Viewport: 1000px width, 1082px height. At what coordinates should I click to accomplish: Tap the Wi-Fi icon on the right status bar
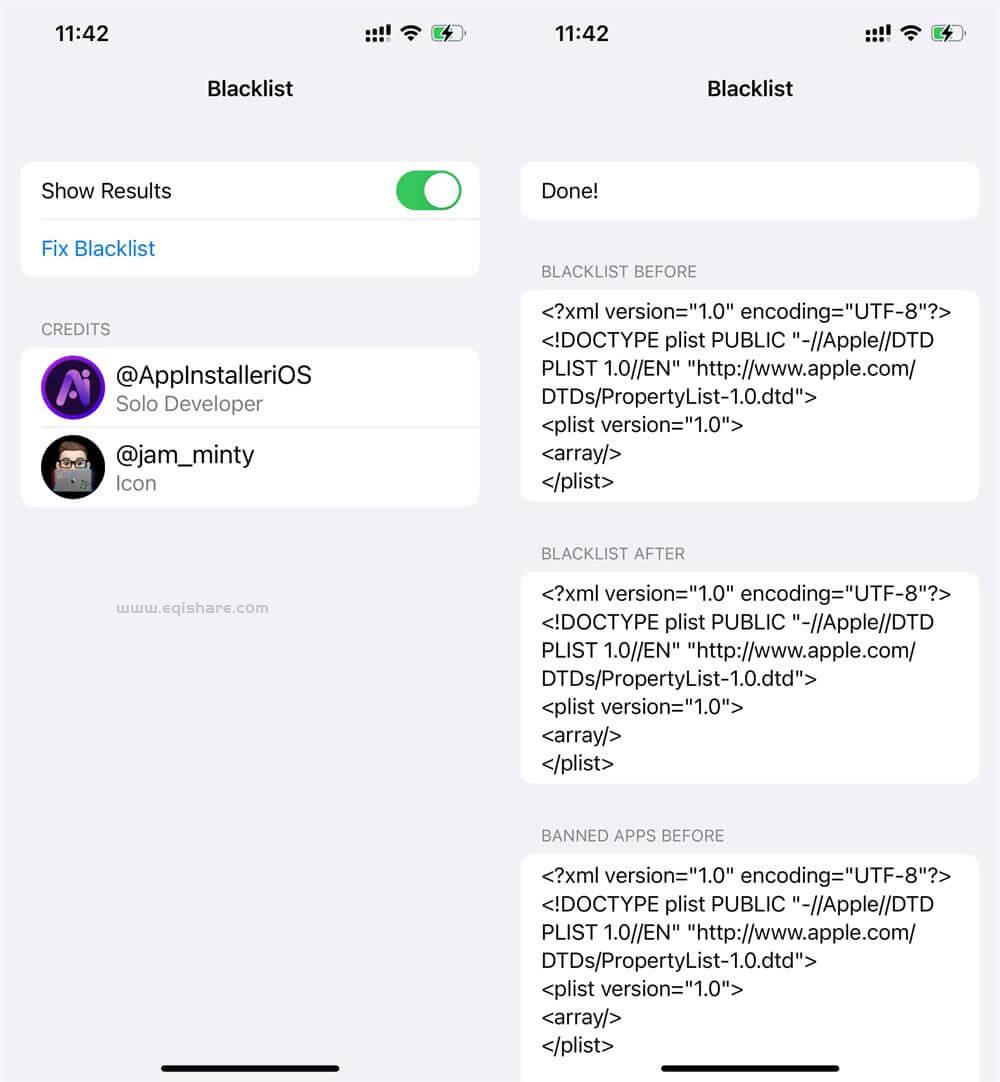[x=910, y=33]
